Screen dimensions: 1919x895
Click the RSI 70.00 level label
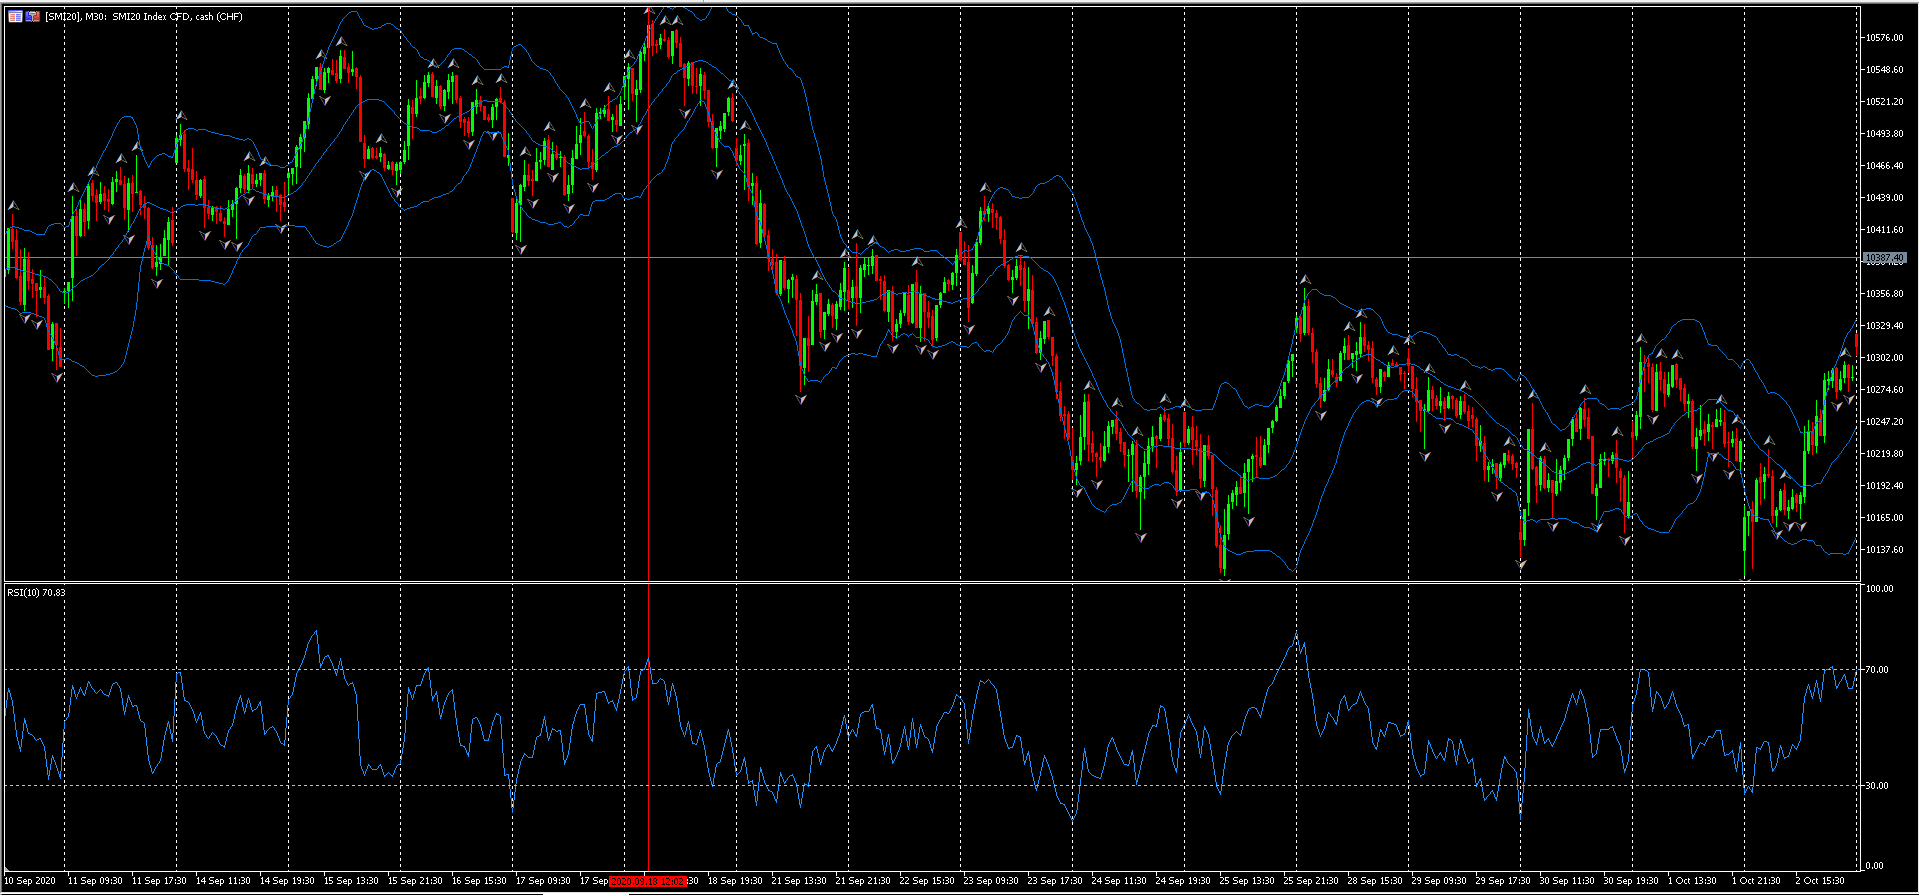click(x=1877, y=670)
